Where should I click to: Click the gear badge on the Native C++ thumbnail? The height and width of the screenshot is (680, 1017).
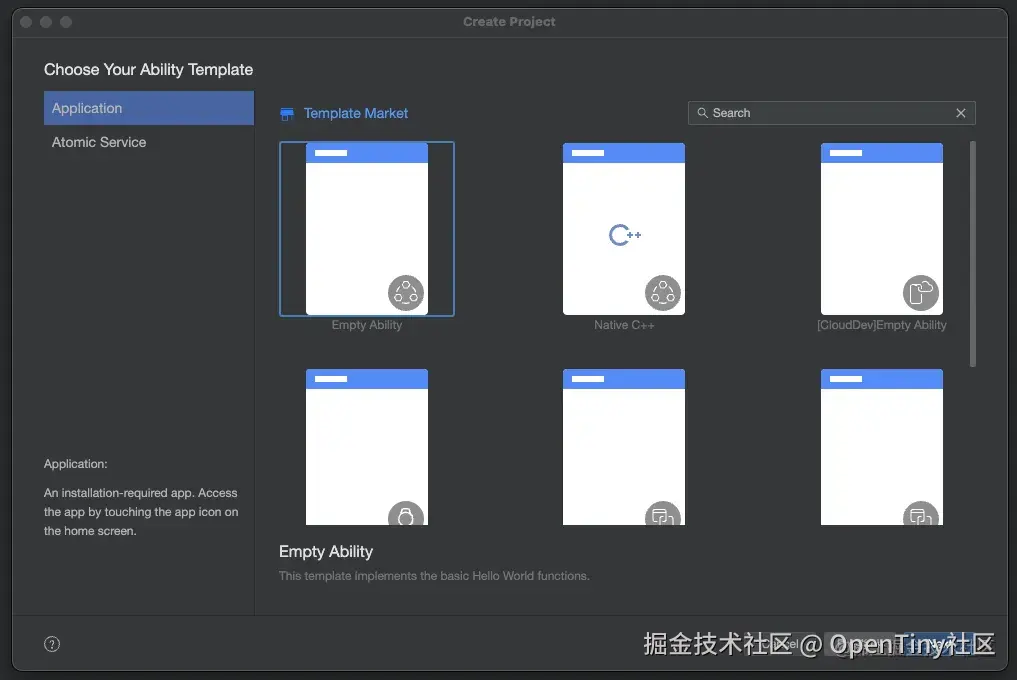point(661,292)
